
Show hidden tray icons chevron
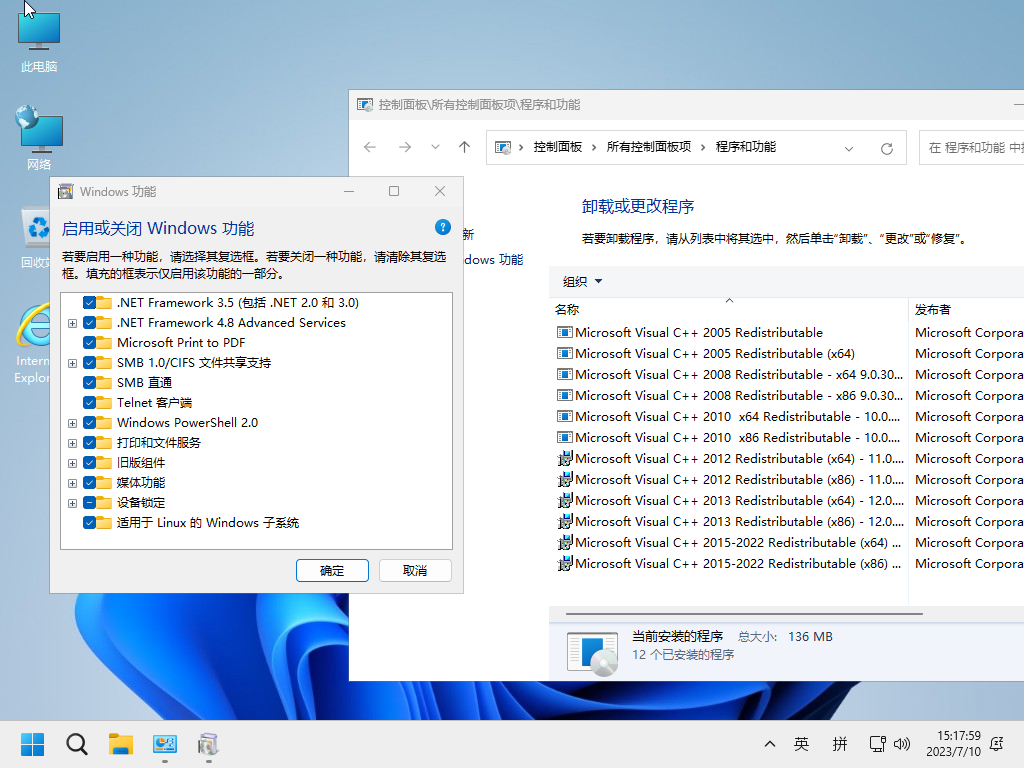(770, 744)
